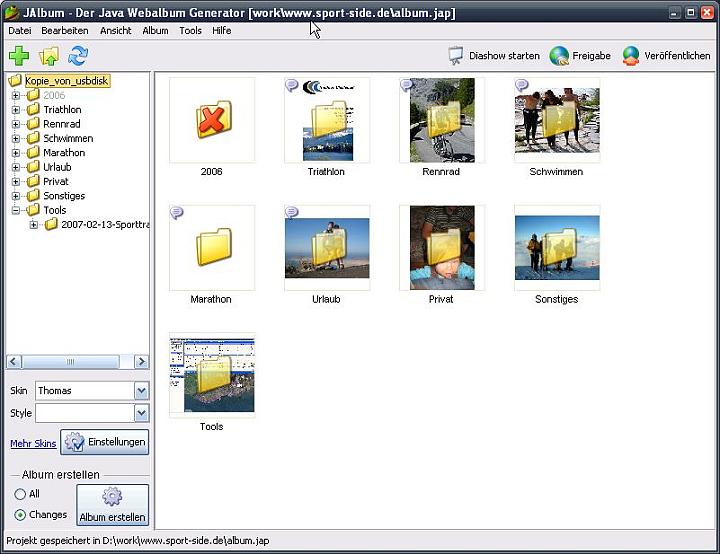The width and height of the screenshot is (720, 554).
Task: Click the open folder with arrow icon
Action: (49, 56)
